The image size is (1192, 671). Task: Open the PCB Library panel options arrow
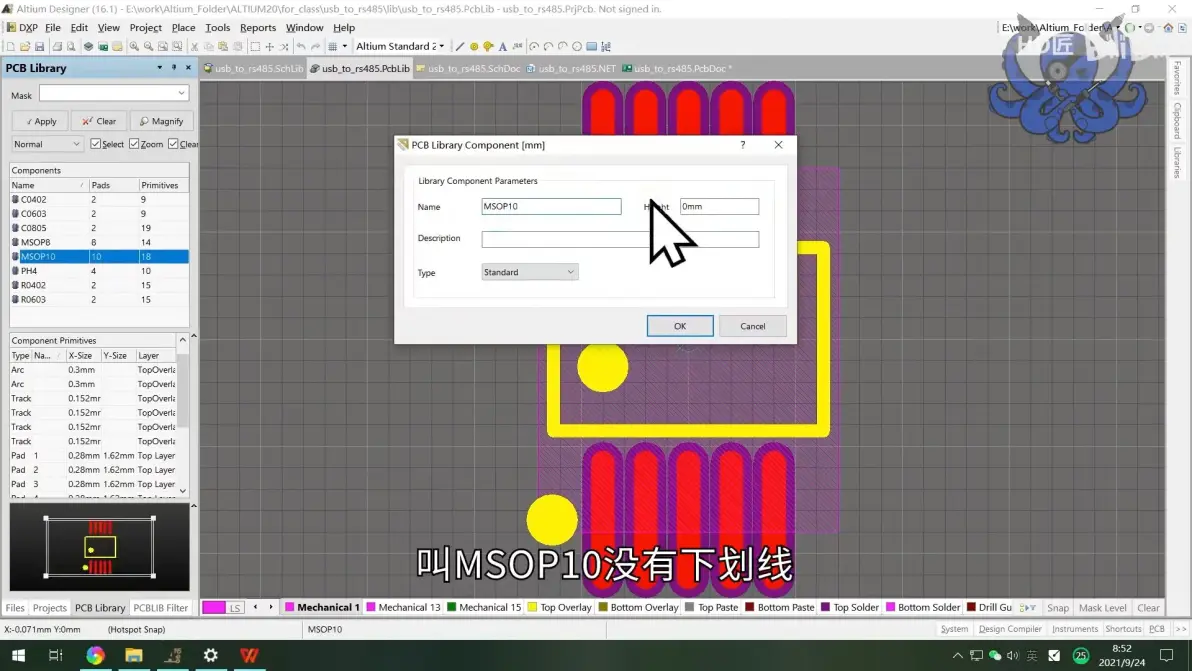160,68
